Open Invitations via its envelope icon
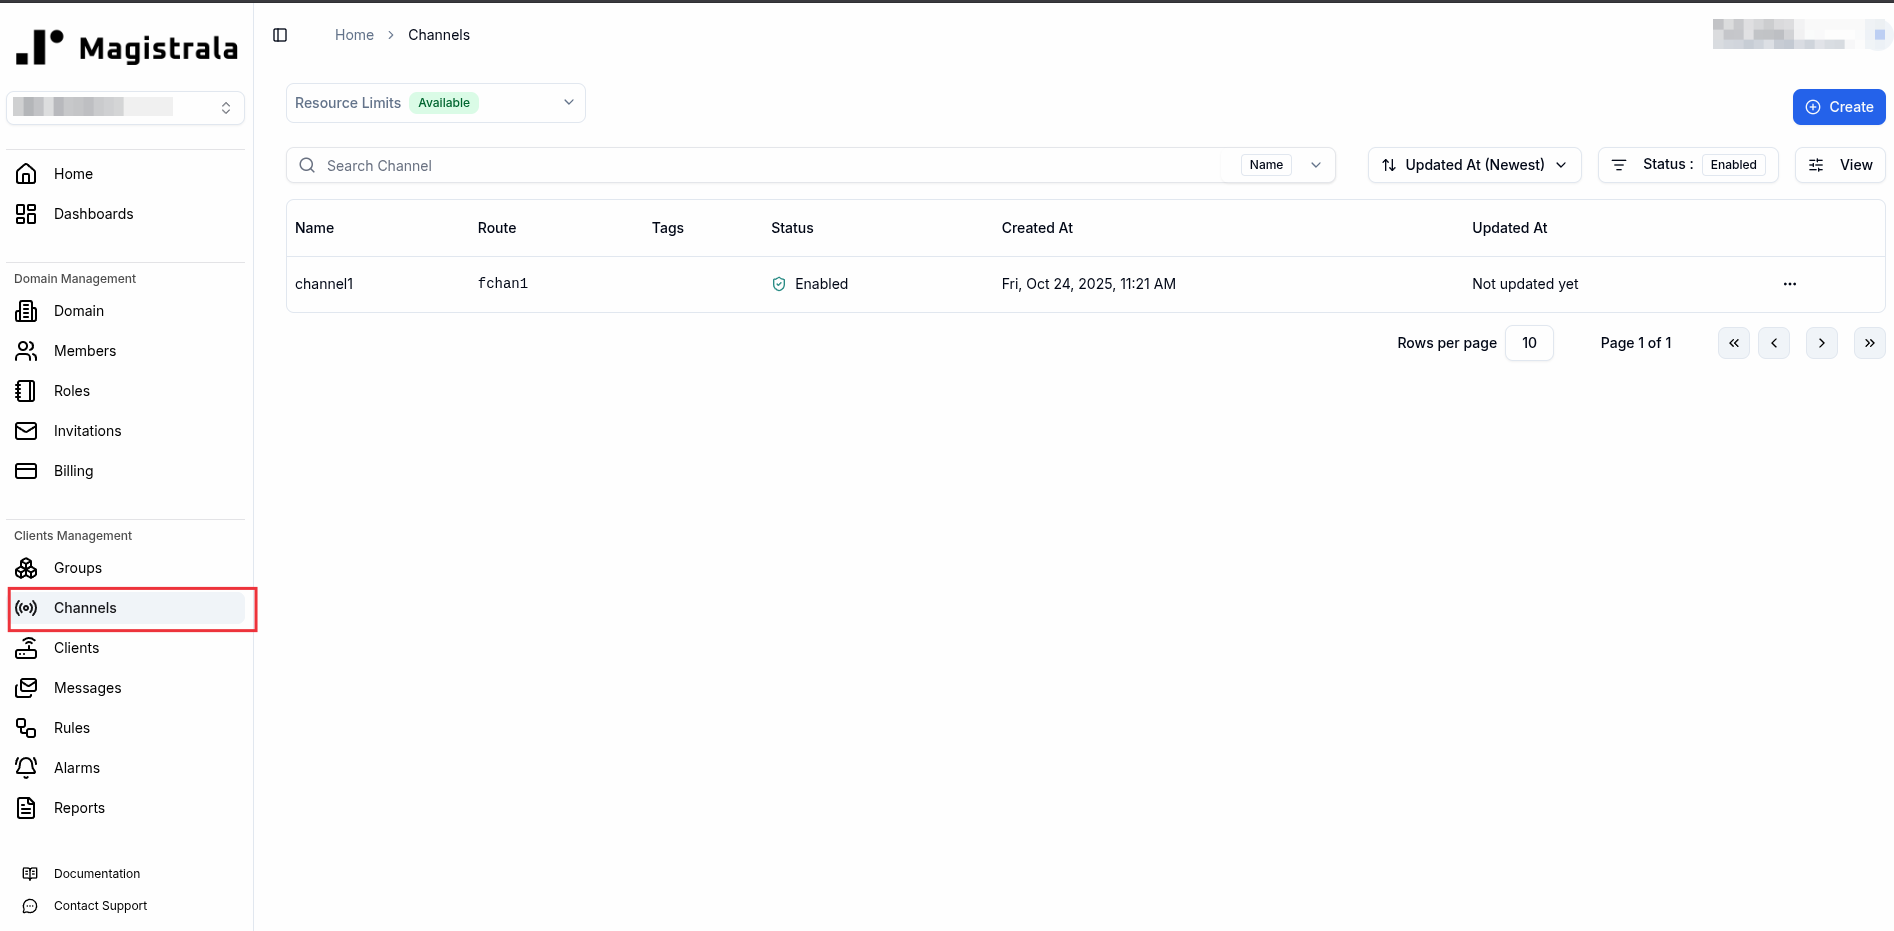1894x931 pixels. click(26, 430)
